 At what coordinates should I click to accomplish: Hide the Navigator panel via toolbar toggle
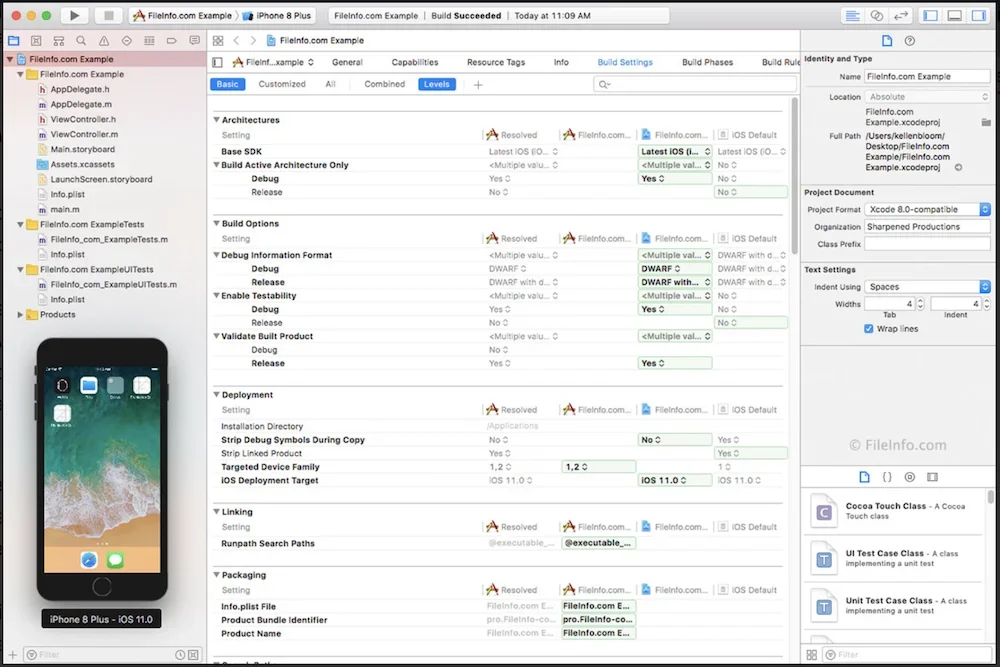click(930, 16)
